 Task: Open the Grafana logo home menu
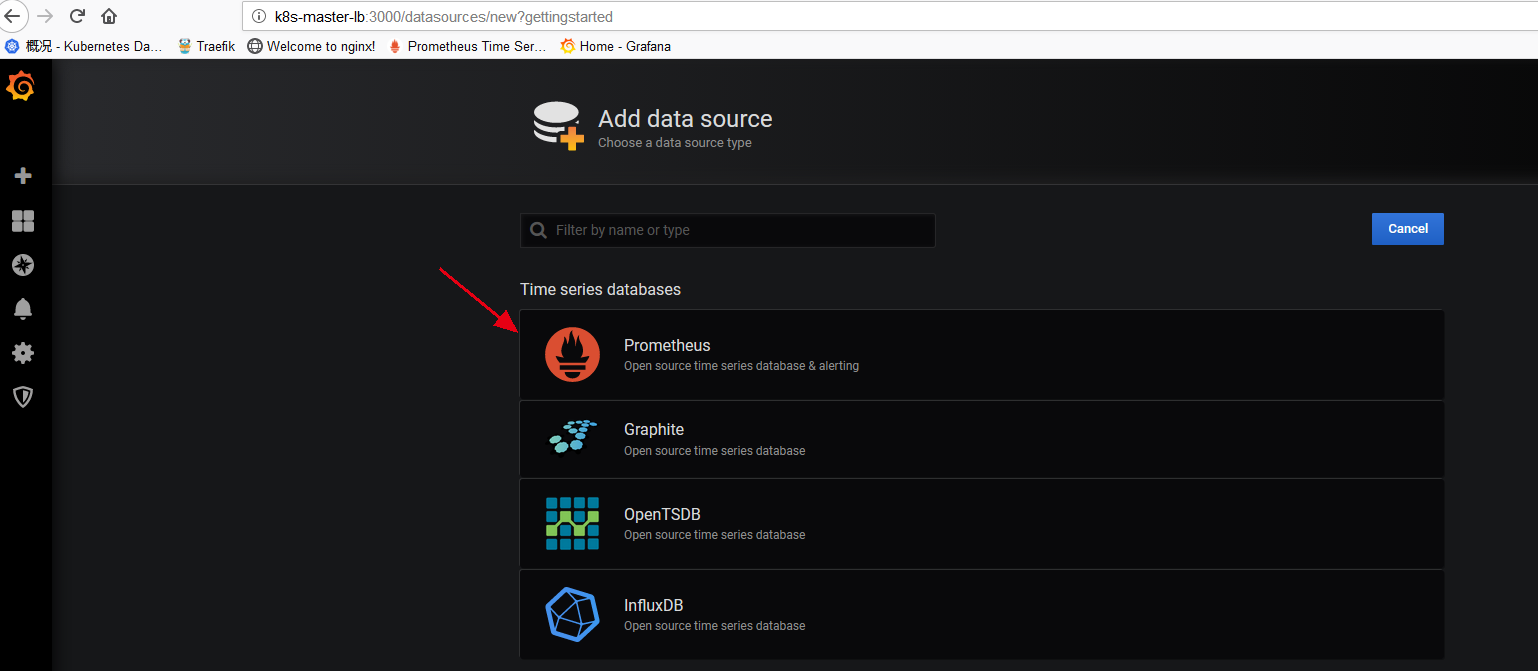tap(21, 87)
